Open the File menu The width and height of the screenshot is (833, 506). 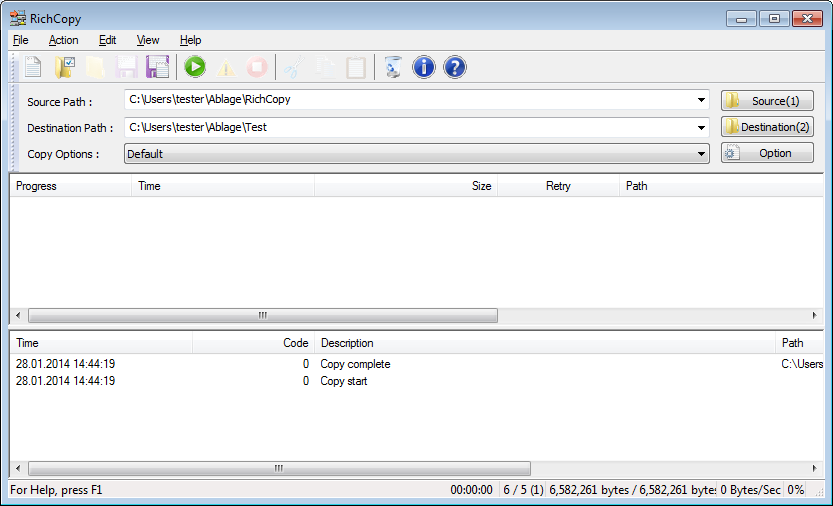(21, 40)
